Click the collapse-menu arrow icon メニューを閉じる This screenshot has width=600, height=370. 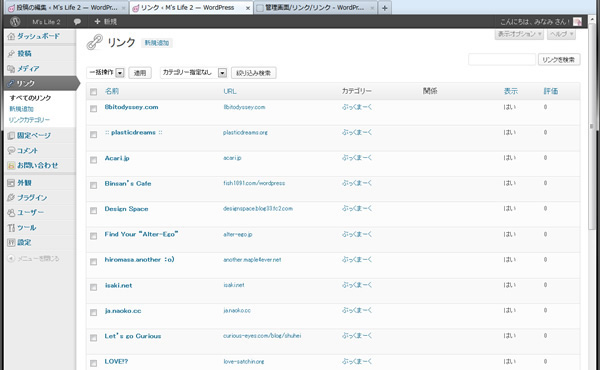(11, 259)
